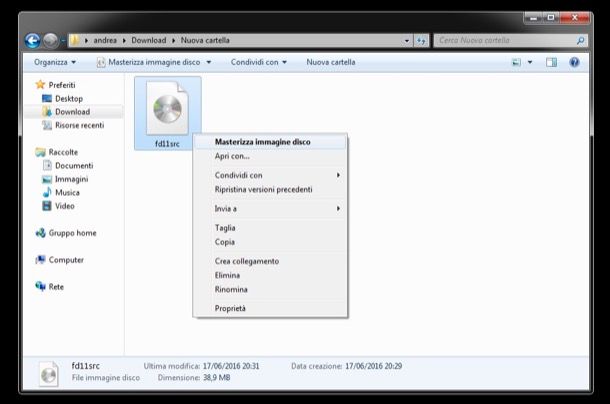Open the change view icon in toolbar
This screenshot has width=610, height=404.
tap(517, 62)
